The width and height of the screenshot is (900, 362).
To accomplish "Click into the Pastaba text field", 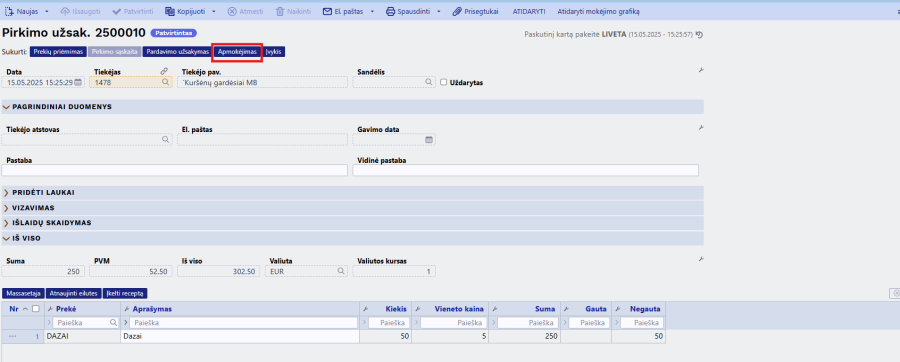I will click(x=174, y=170).
